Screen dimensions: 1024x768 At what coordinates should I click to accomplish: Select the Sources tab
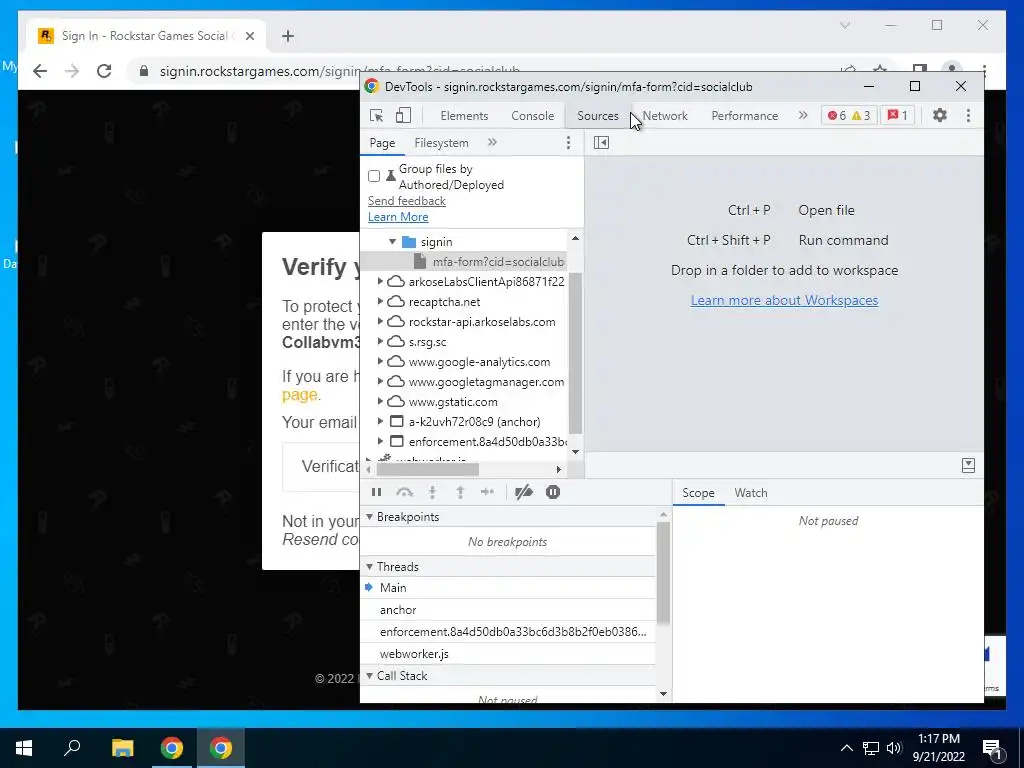pyautogui.click(x=598, y=116)
